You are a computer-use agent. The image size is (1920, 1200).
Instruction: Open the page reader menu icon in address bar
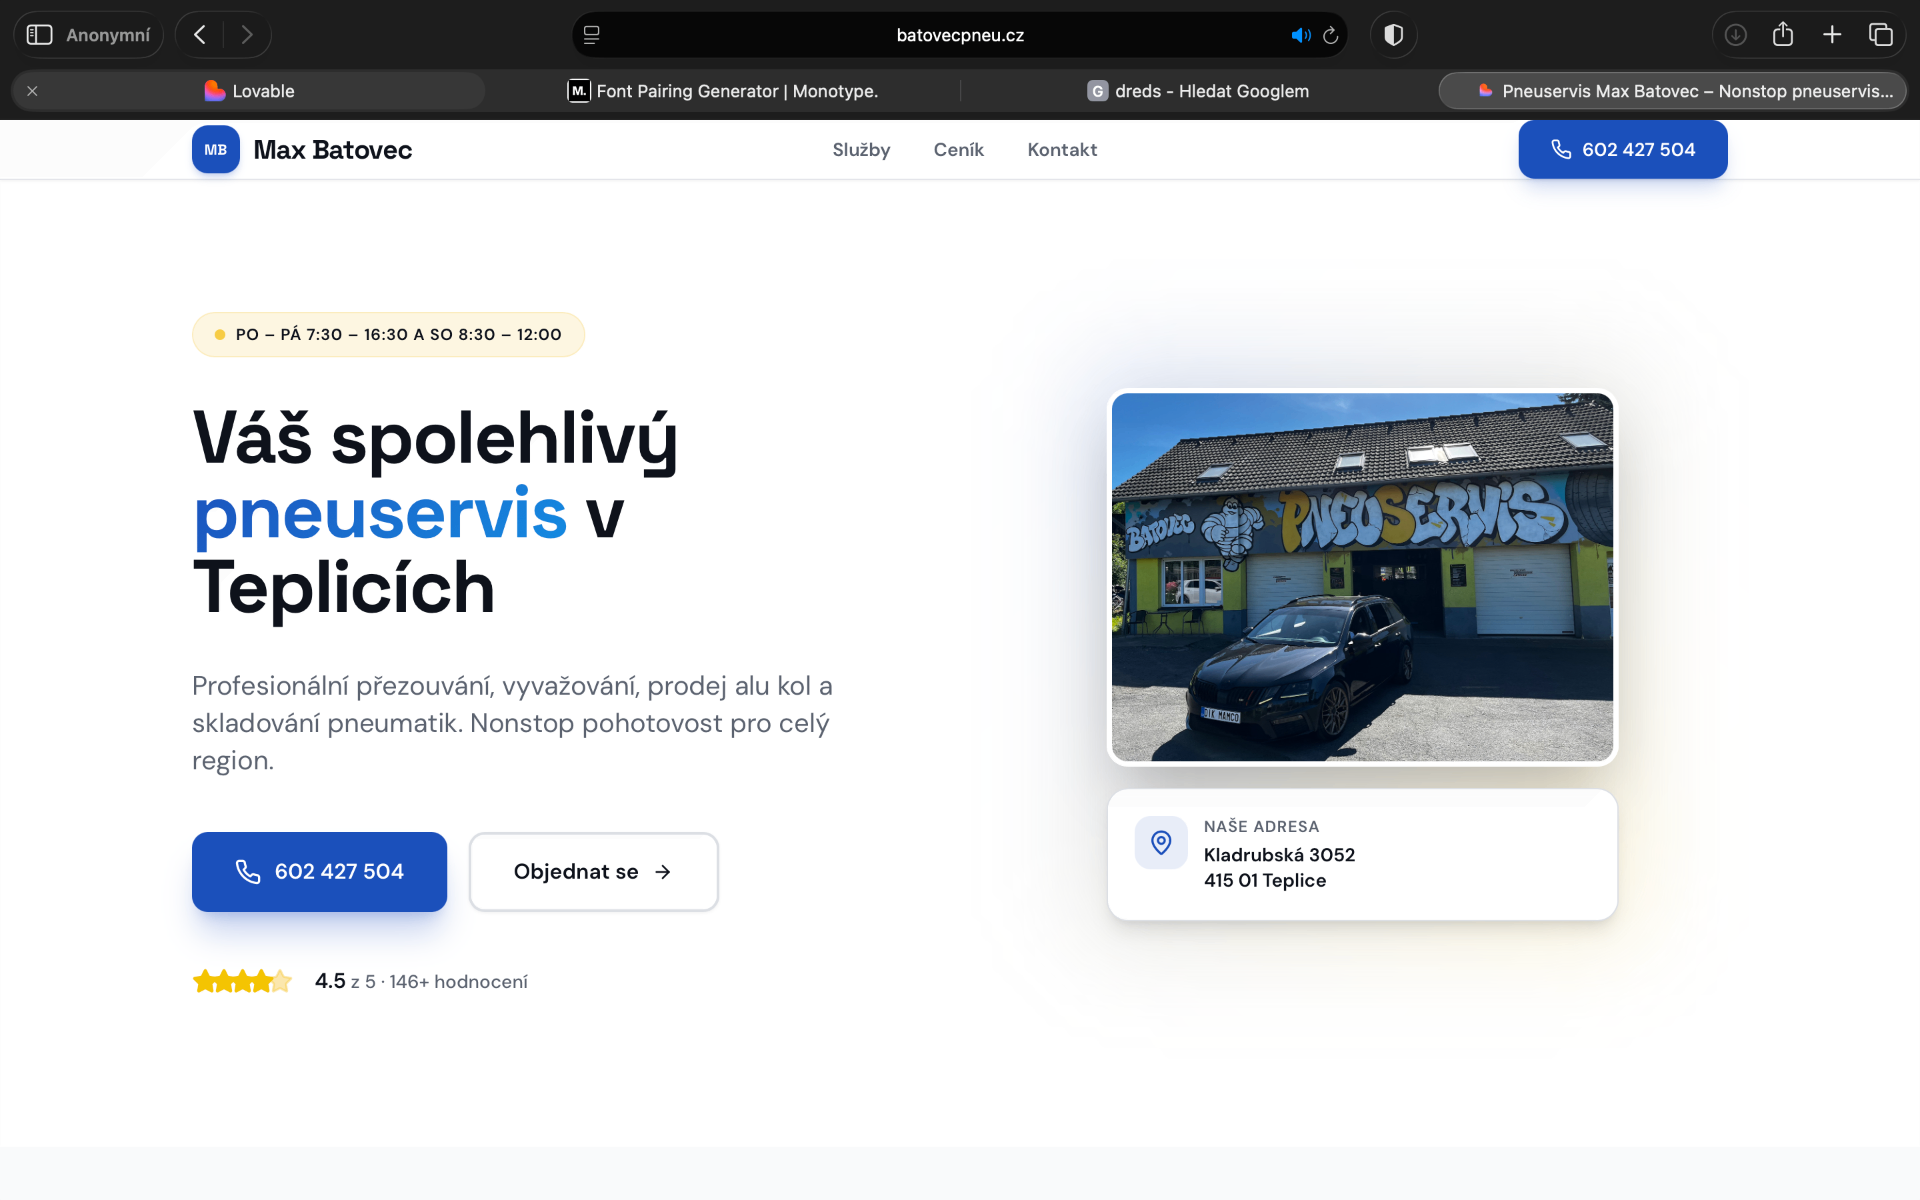pyautogui.click(x=592, y=35)
